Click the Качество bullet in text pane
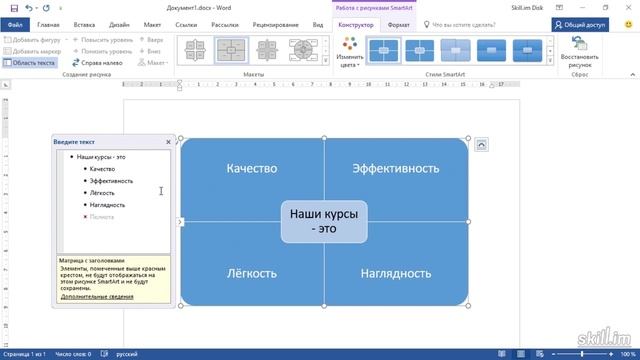640x360 pixels. coord(102,169)
